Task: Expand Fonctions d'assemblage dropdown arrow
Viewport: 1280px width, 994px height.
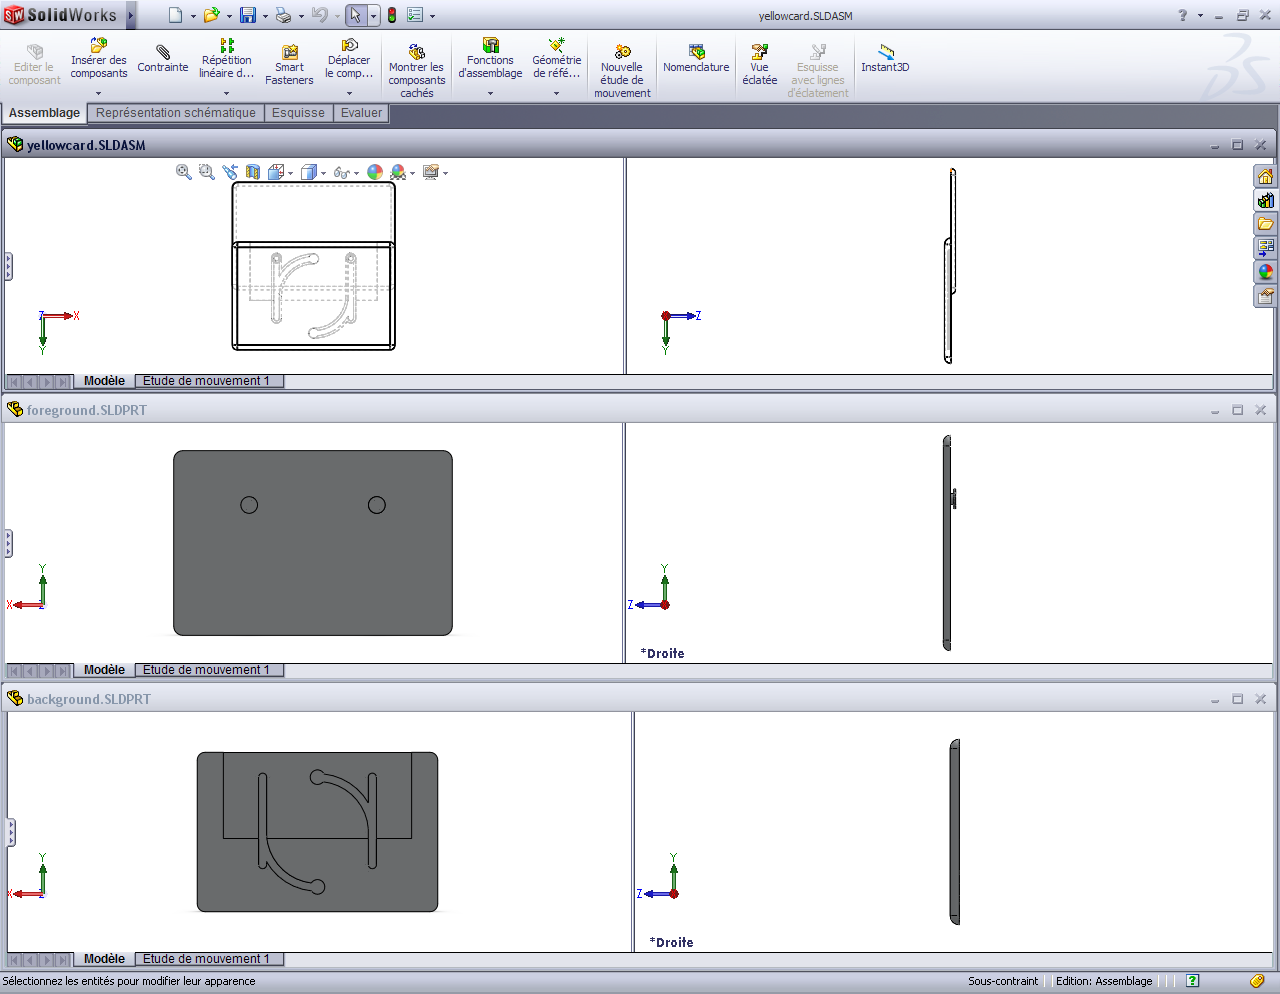Action: tap(490, 93)
